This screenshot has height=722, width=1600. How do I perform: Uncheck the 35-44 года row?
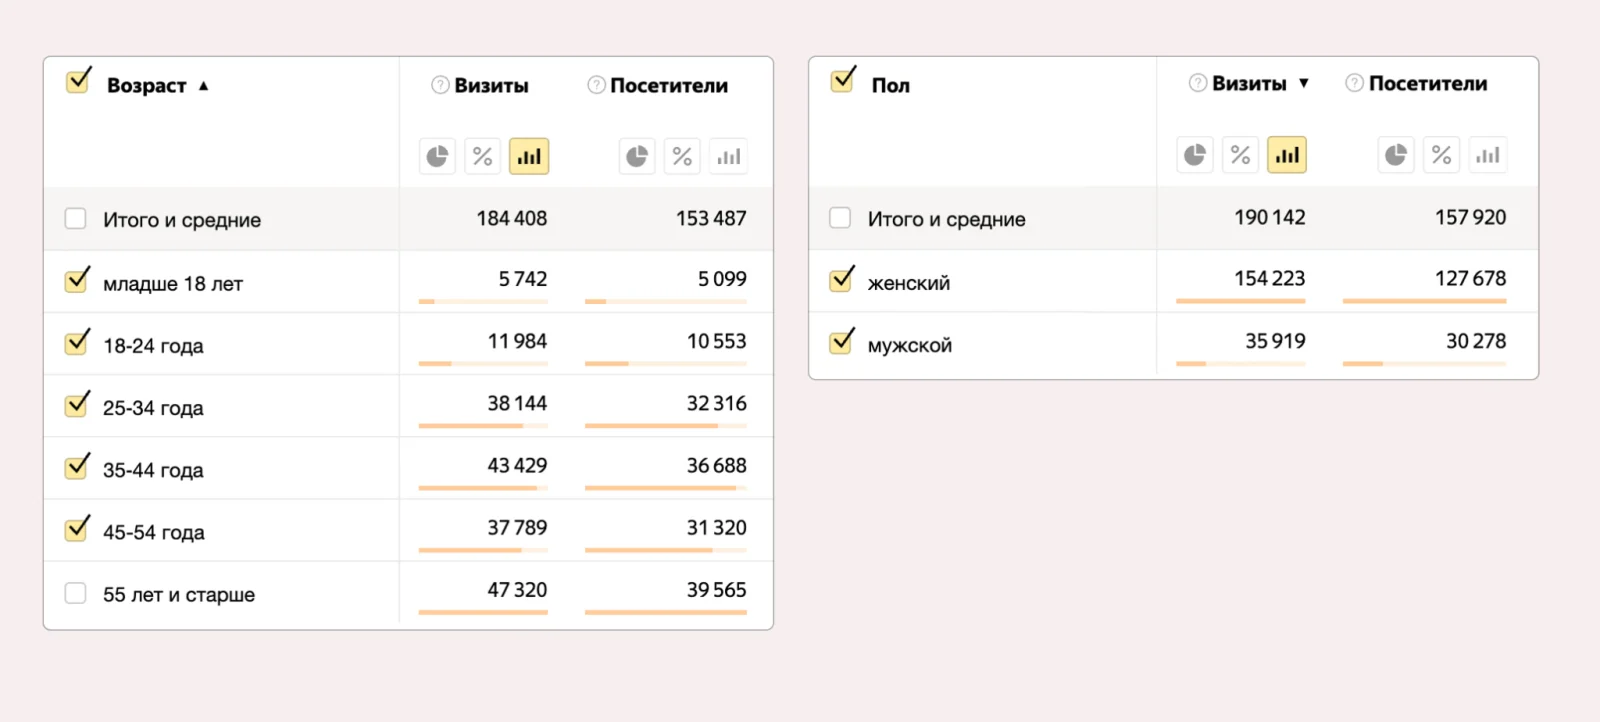(77, 466)
